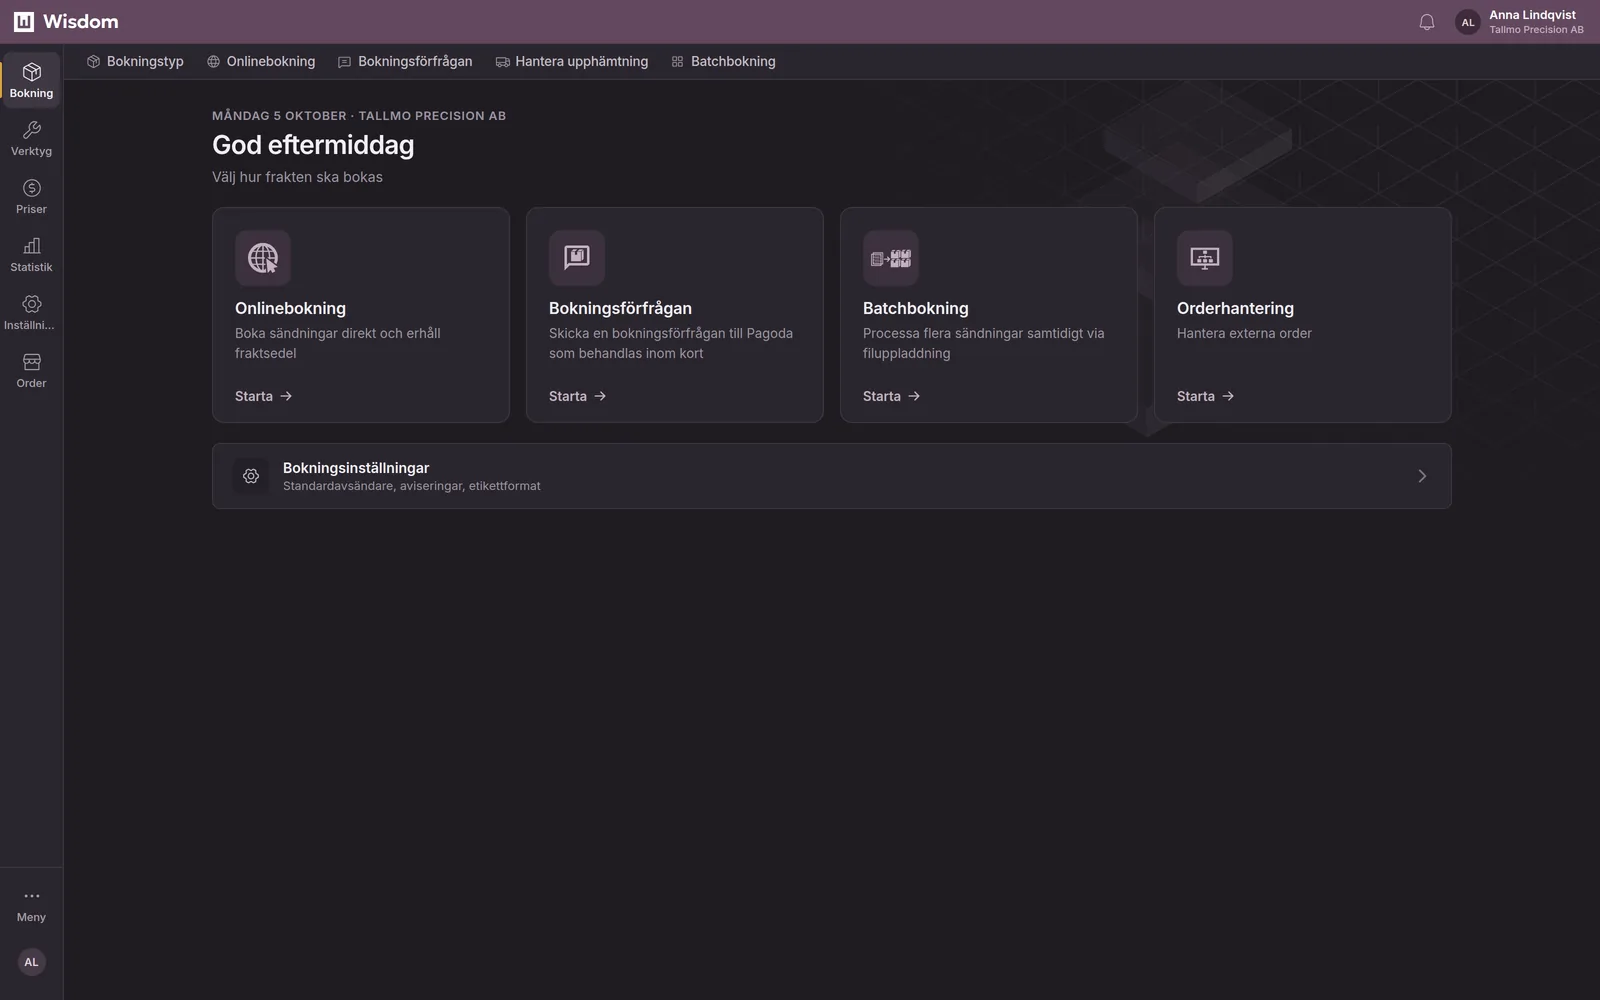Start Orderhantering via its Starta link
Image resolution: width=1600 pixels, height=1000 pixels.
tap(1206, 396)
